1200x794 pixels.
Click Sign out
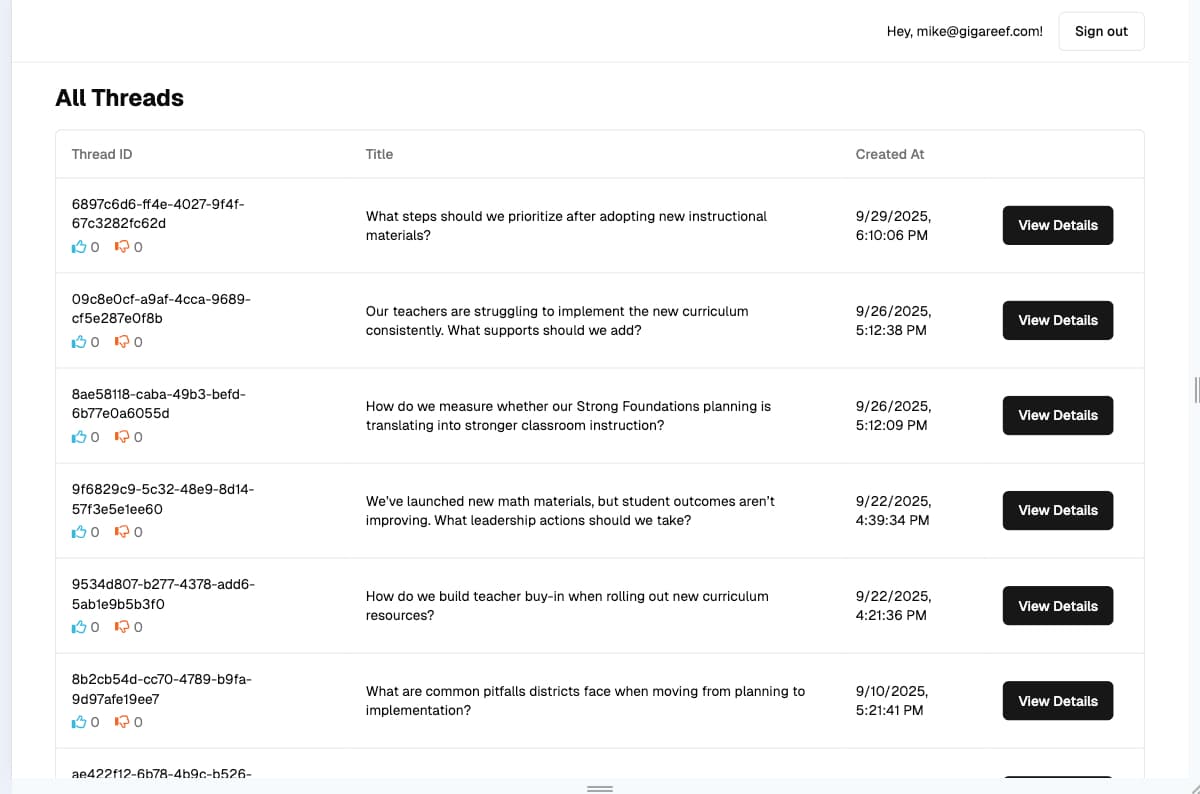1101,31
